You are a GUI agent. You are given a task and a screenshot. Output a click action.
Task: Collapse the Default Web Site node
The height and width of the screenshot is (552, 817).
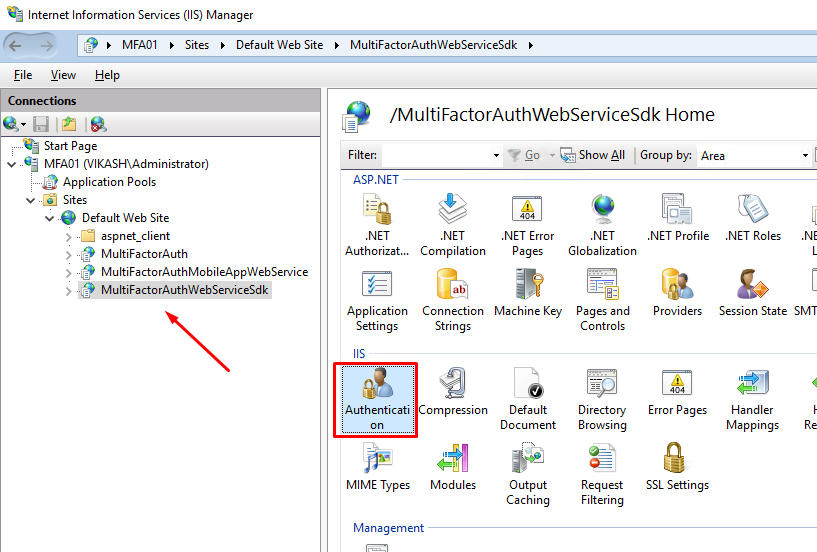pos(49,218)
